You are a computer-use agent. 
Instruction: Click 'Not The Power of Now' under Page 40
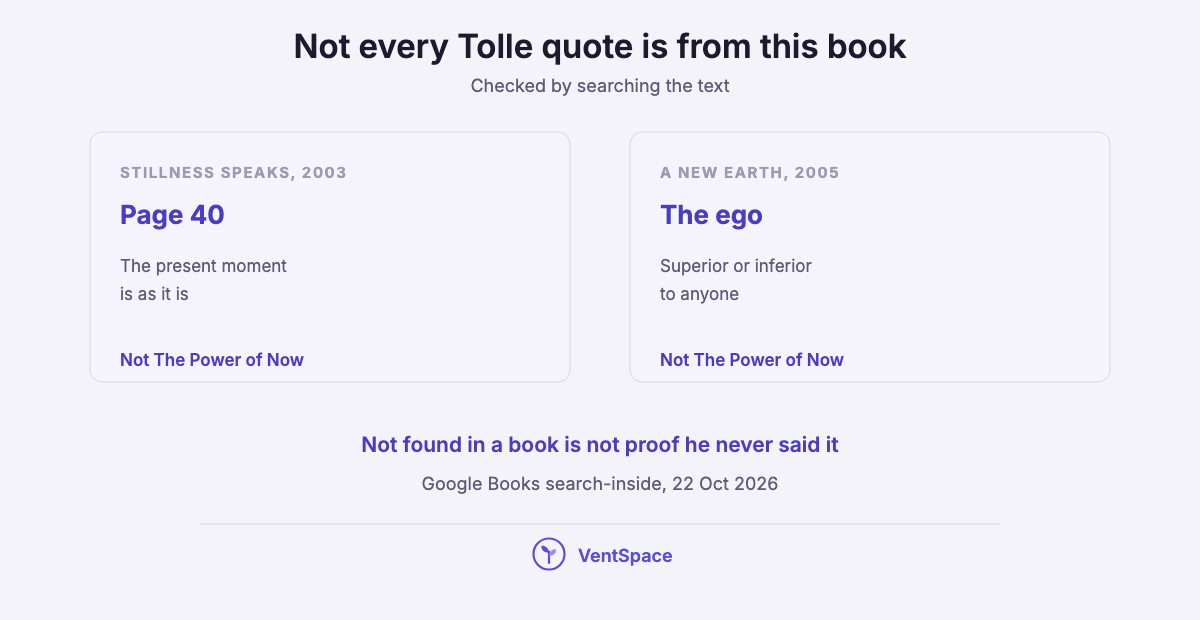[212, 360]
